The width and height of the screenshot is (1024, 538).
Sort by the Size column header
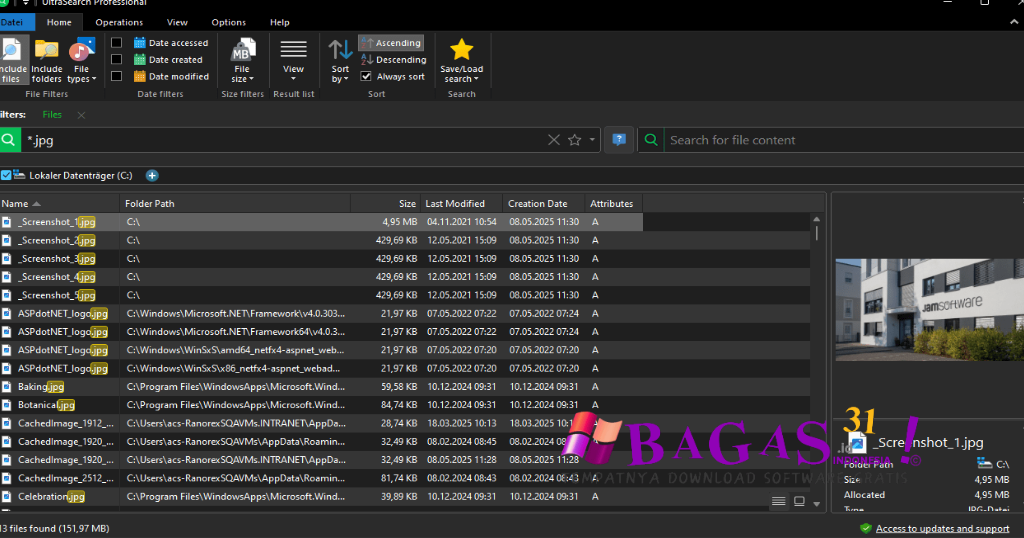(x=385, y=204)
